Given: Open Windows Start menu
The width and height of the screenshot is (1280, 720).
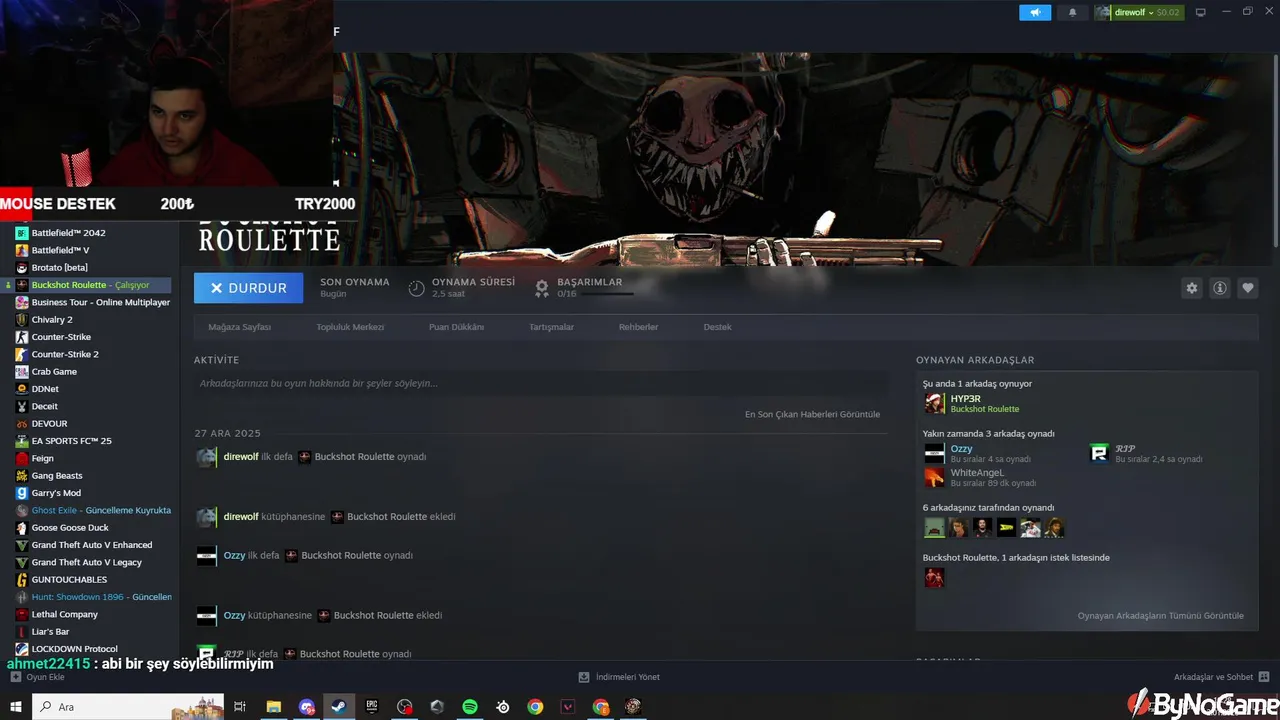Looking at the screenshot, I should point(16,707).
